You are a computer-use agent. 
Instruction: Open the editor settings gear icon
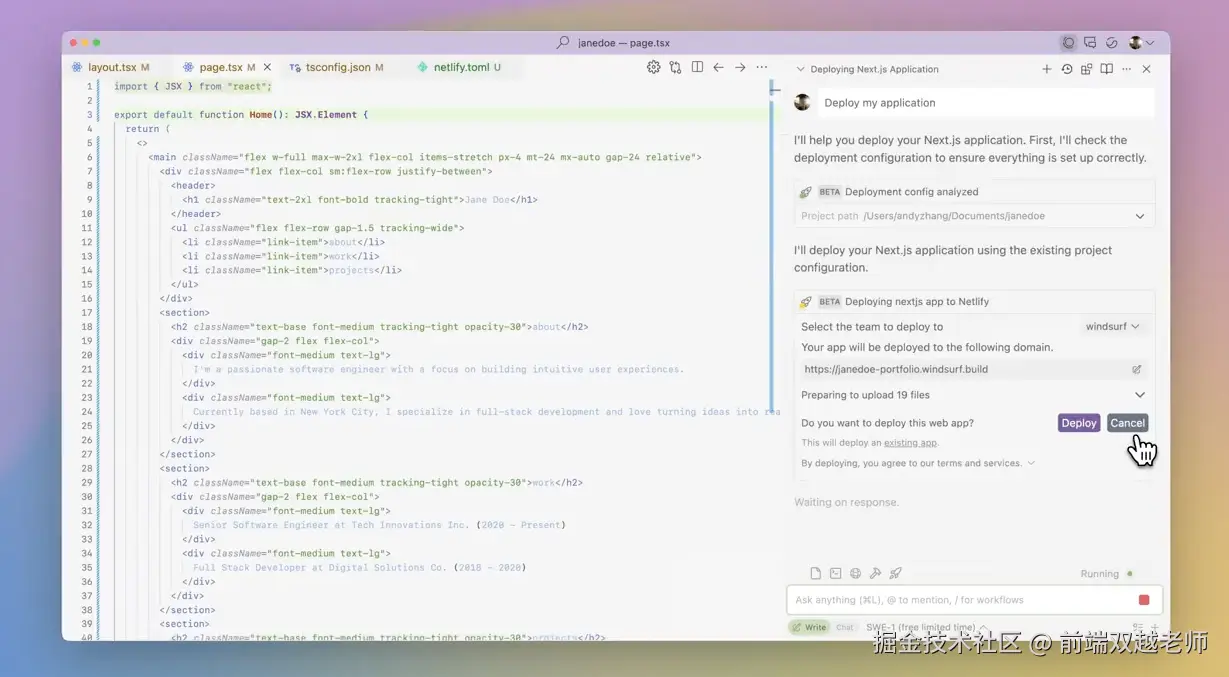tap(653, 67)
